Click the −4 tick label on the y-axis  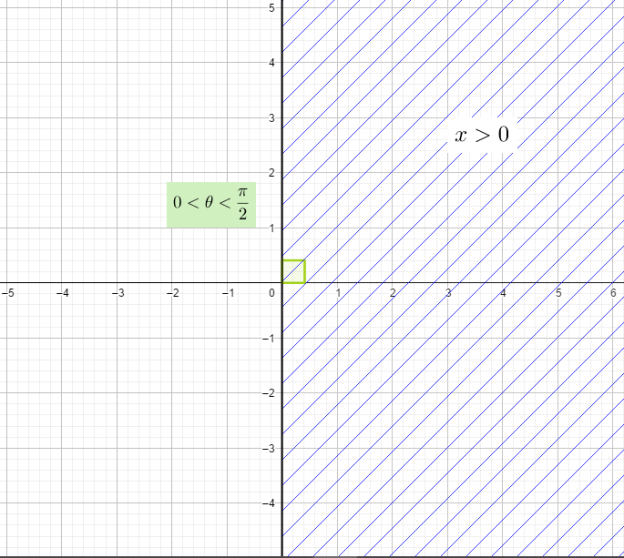[270, 503]
